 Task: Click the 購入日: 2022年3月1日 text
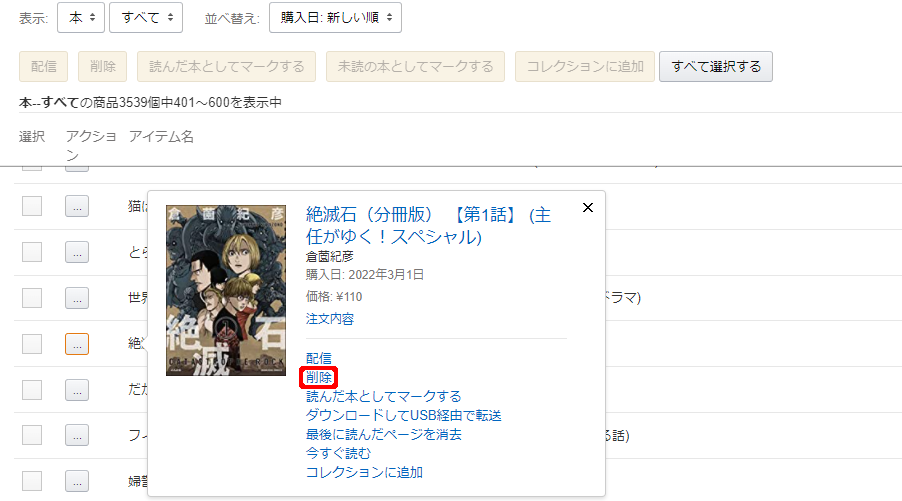[x=365, y=275]
